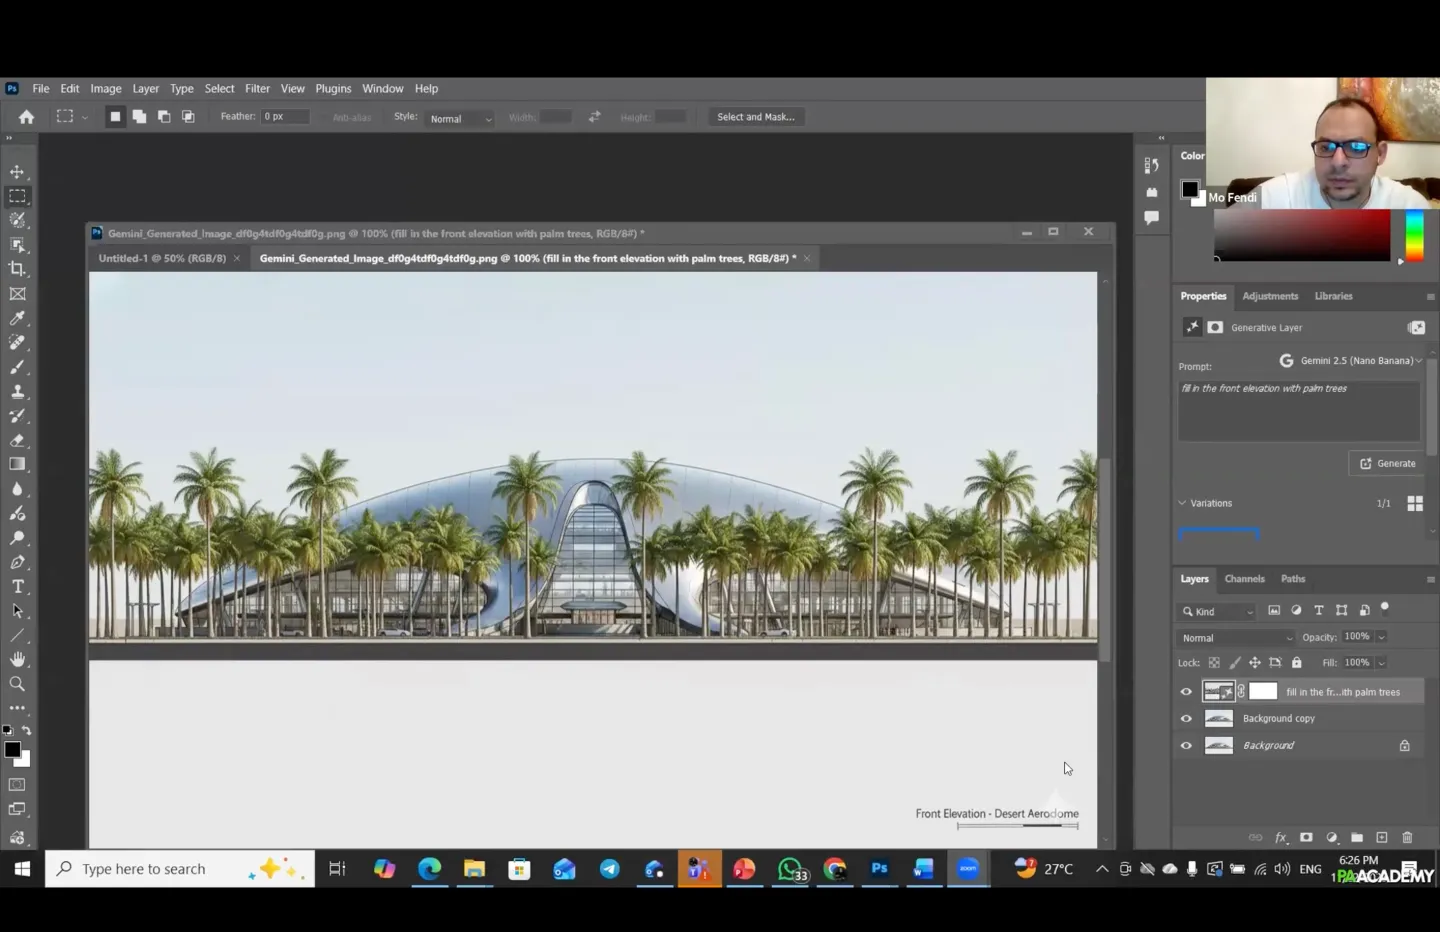Select the Hand tool
This screenshot has width=1440, height=932.
17,660
